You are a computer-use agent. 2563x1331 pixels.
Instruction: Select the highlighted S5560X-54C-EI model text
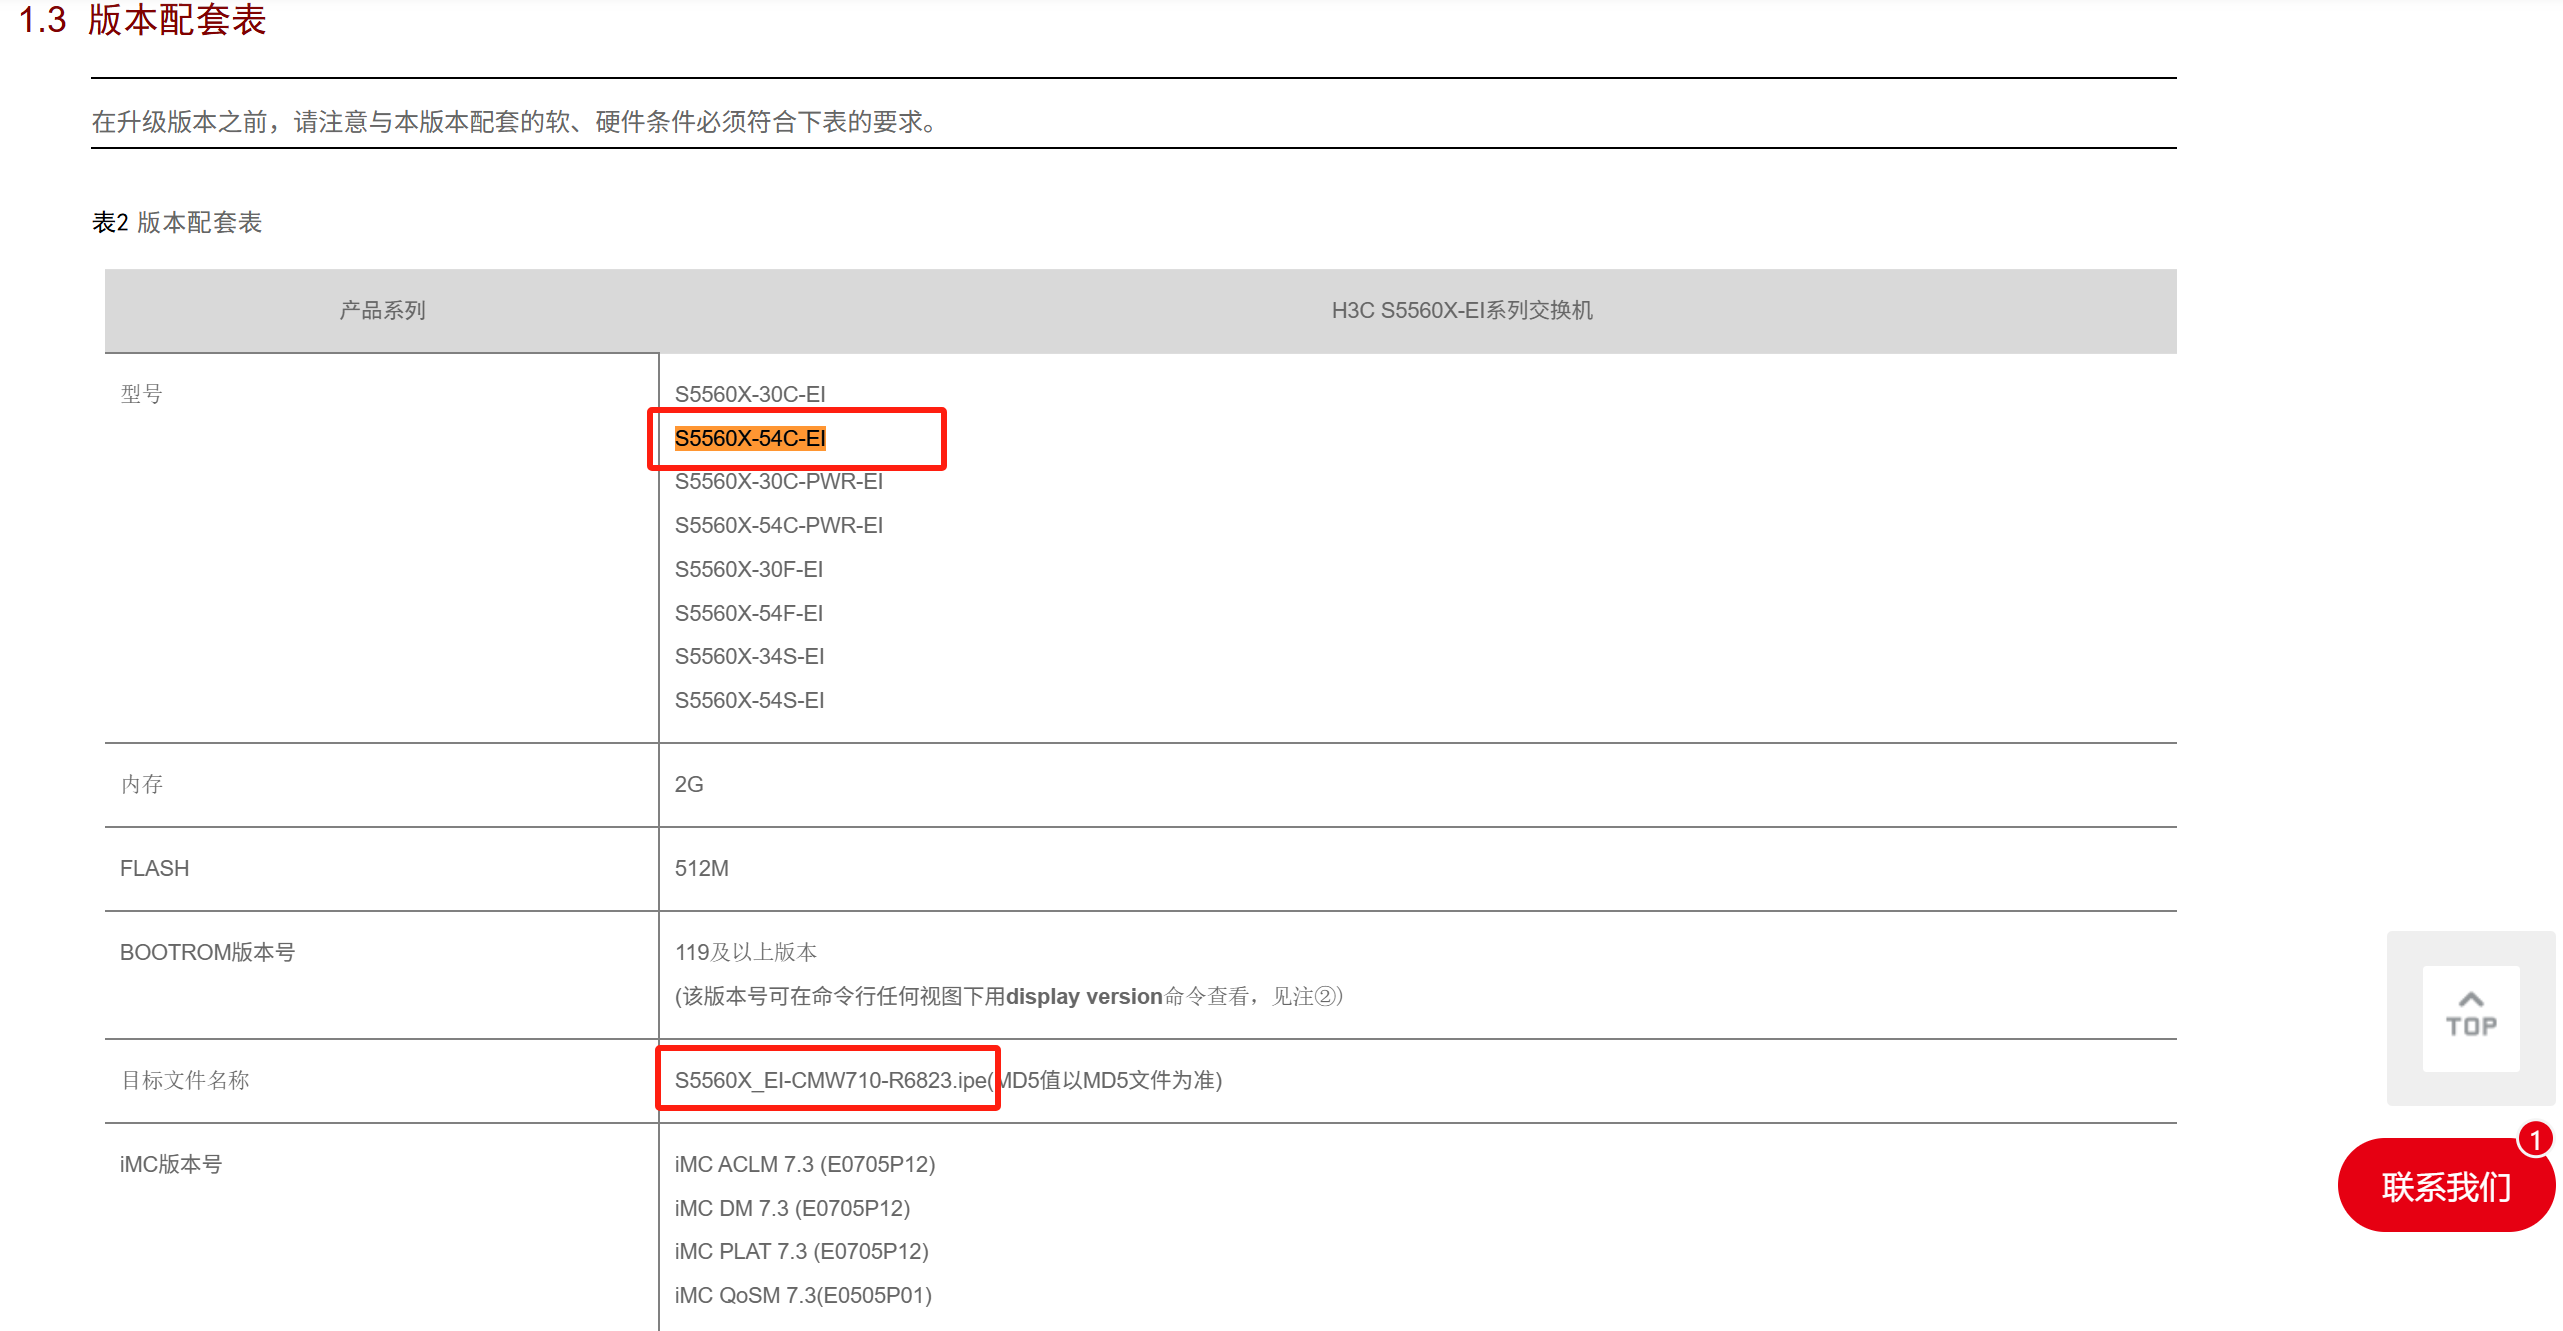tap(750, 438)
